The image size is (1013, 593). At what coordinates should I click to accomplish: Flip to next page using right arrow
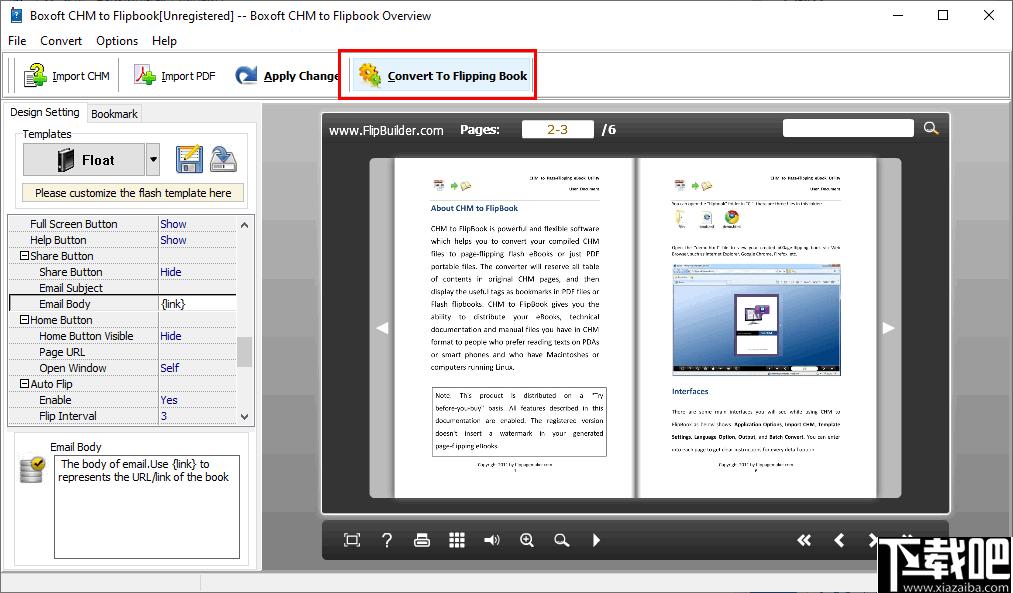pos(888,328)
